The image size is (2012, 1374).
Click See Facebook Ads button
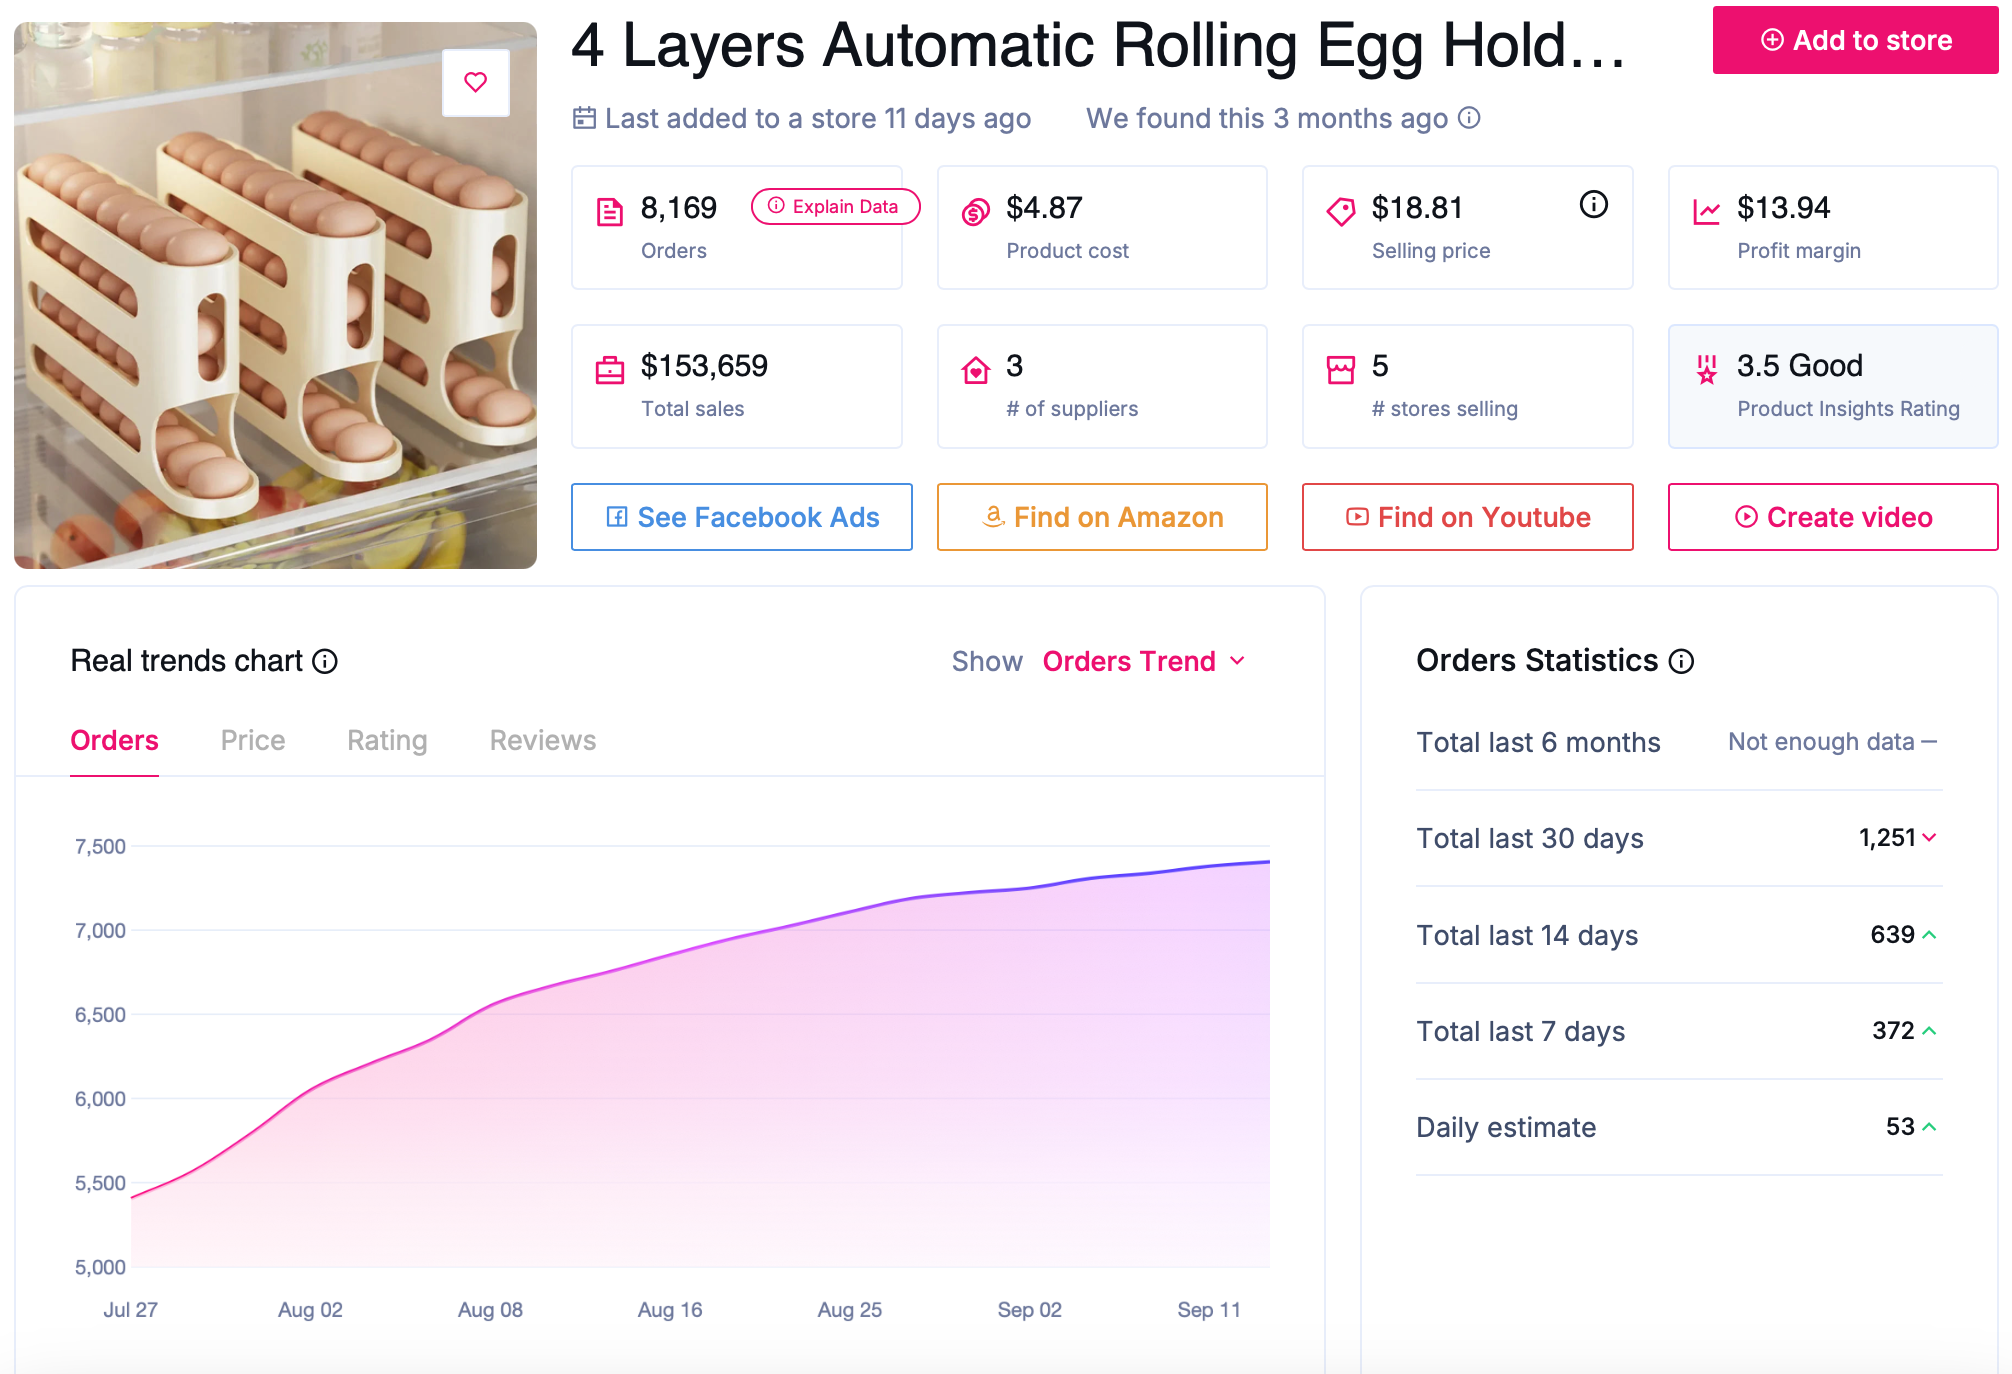740,515
